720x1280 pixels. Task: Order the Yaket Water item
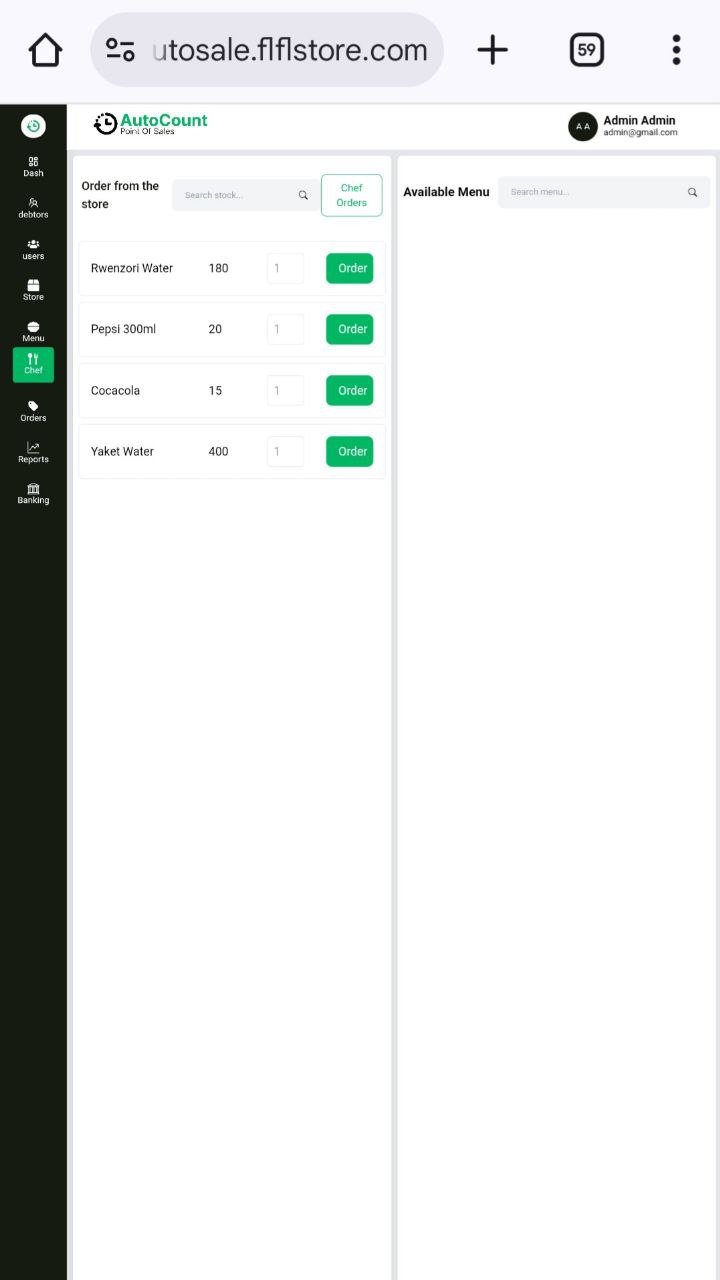(350, 451)
